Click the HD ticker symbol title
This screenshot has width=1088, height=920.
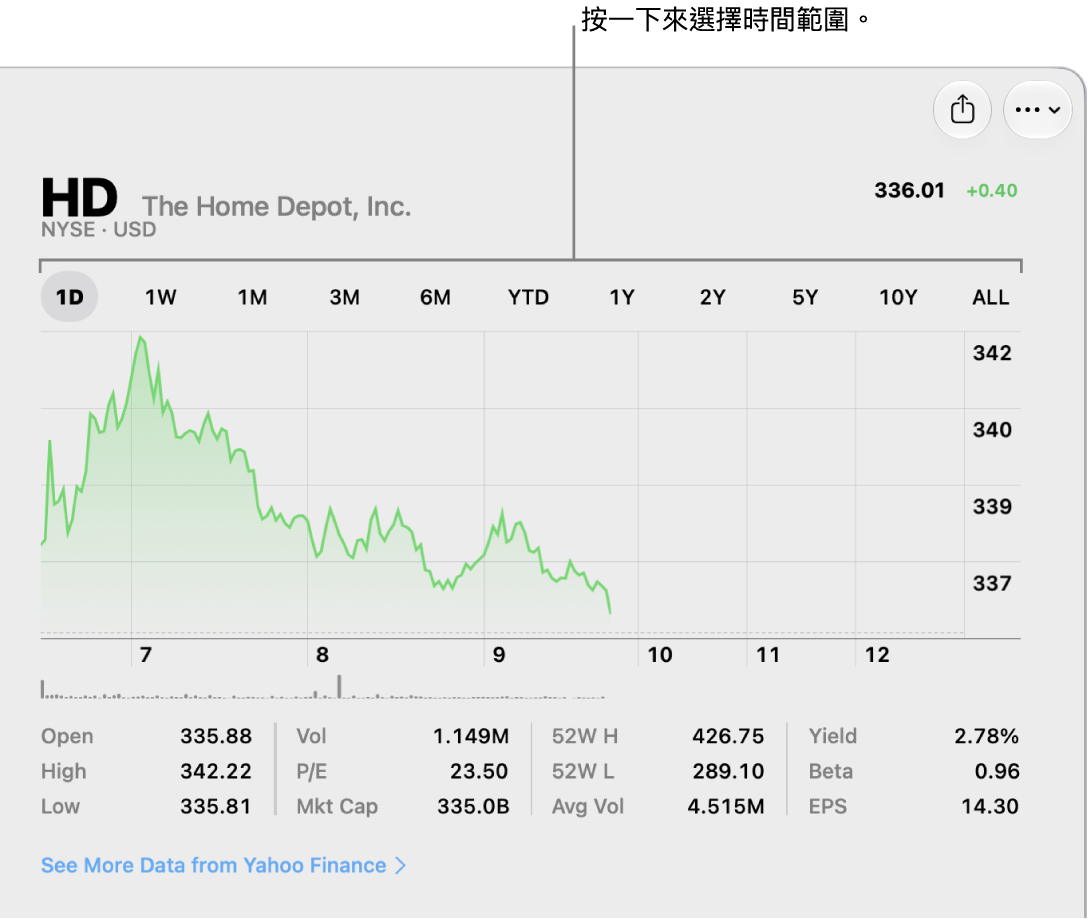click(80, 198)
